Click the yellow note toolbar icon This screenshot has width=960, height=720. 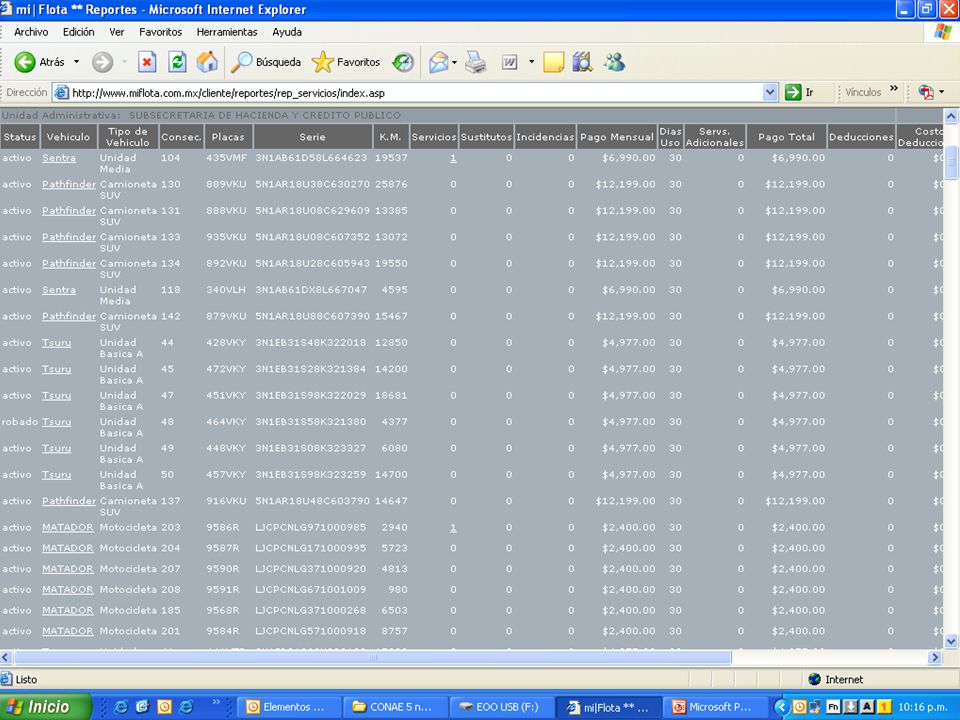(553, 62)
